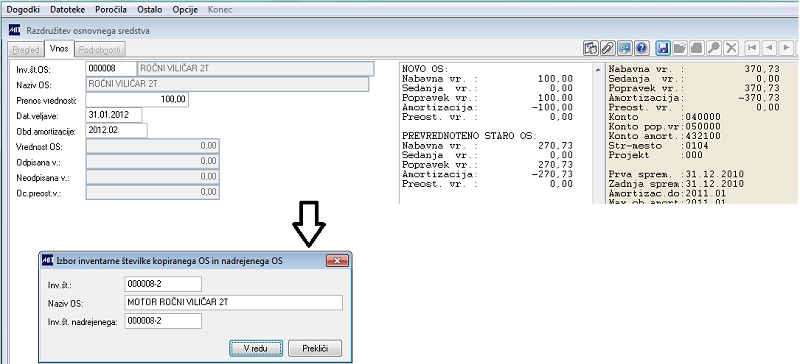This screenshot has width=800, height=364.
Task: Close the Izbor inventarne številke dialog
Action: tap(337, 260)
